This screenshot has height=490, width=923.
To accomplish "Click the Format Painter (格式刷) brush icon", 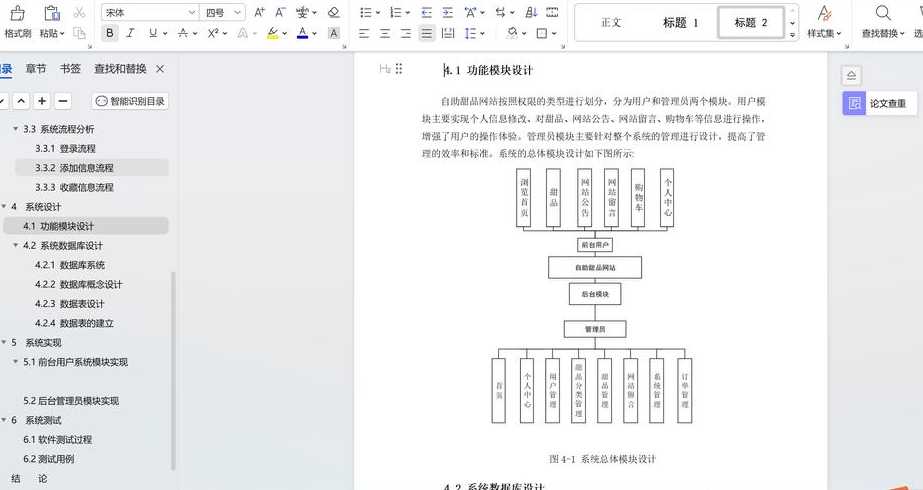I will coord(18,13).
